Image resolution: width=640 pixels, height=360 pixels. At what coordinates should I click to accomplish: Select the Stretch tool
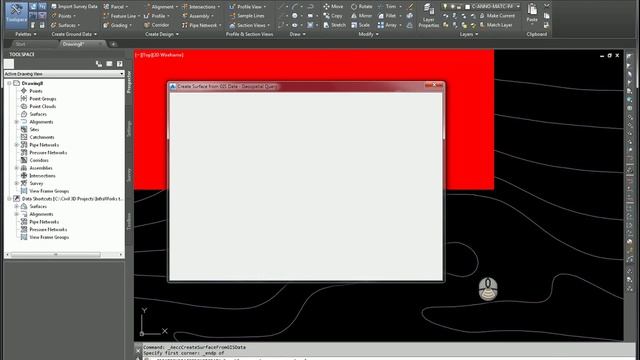(x=334, y=25)
